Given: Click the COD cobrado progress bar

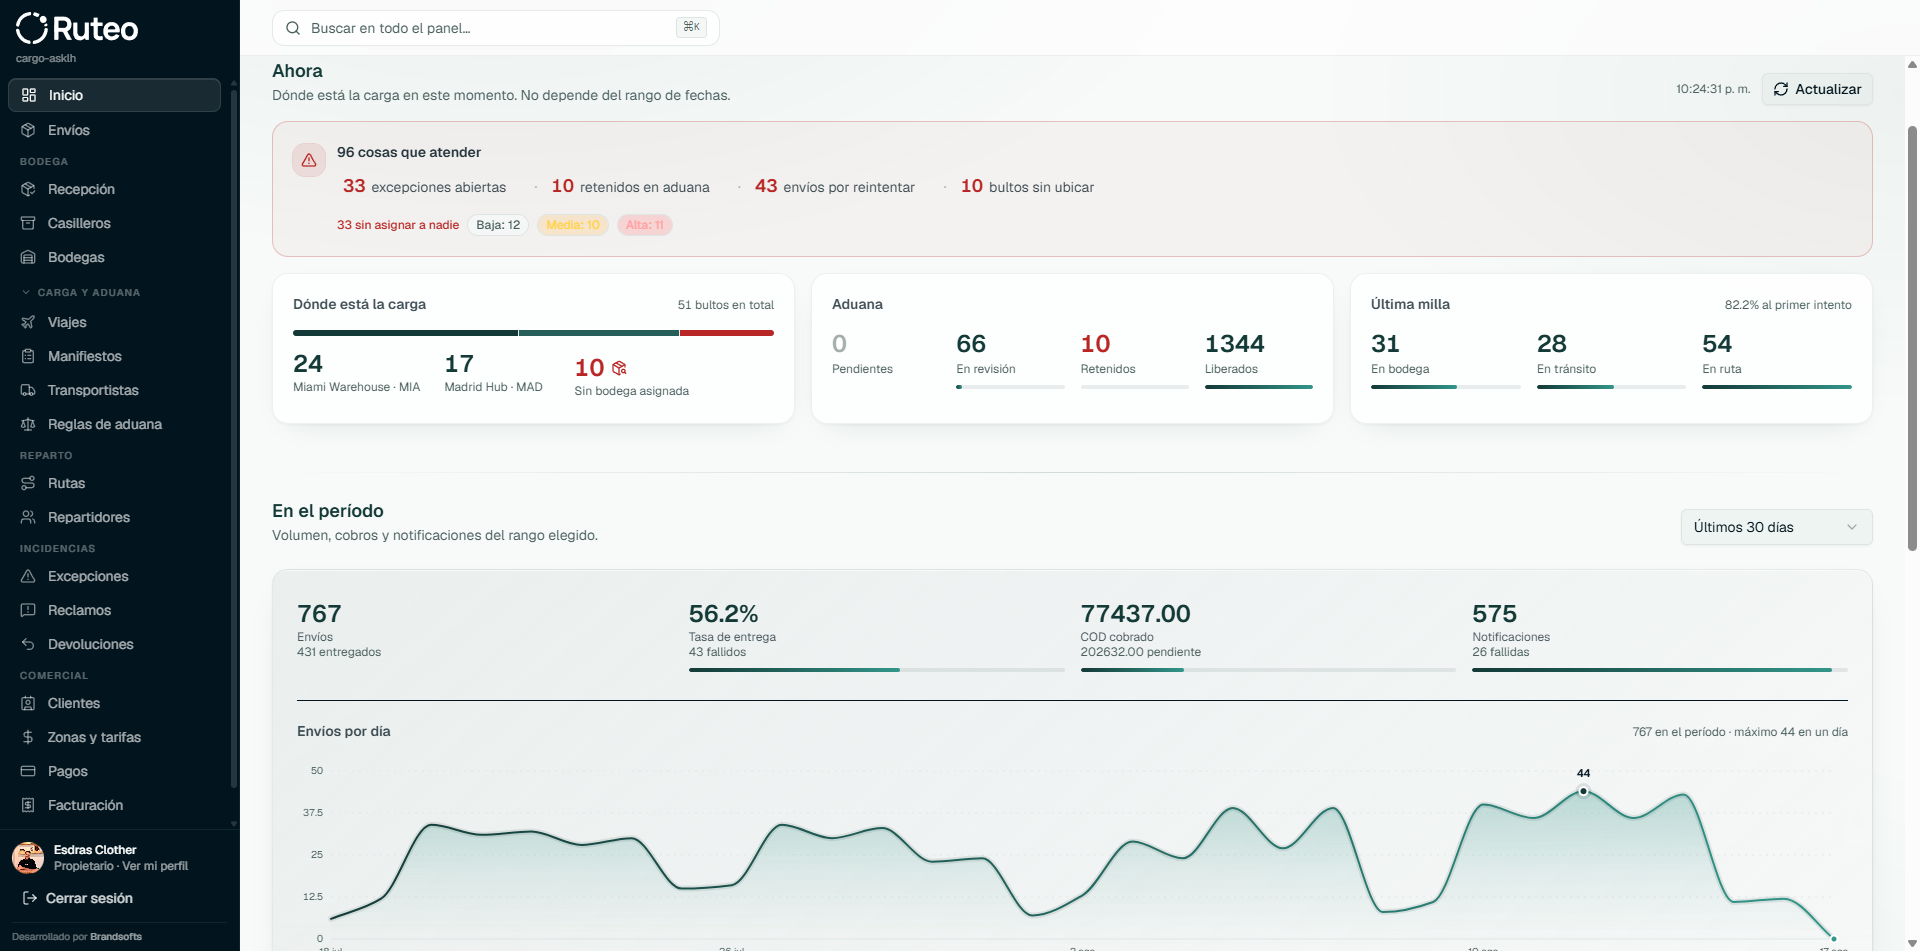Looking at the screenshot, I should pyautogui.click(x=1268, y=670).
